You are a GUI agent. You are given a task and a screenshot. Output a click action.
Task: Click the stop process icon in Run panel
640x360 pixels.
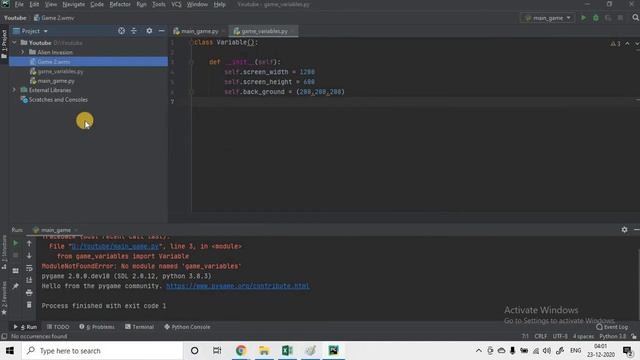point(16,256)
